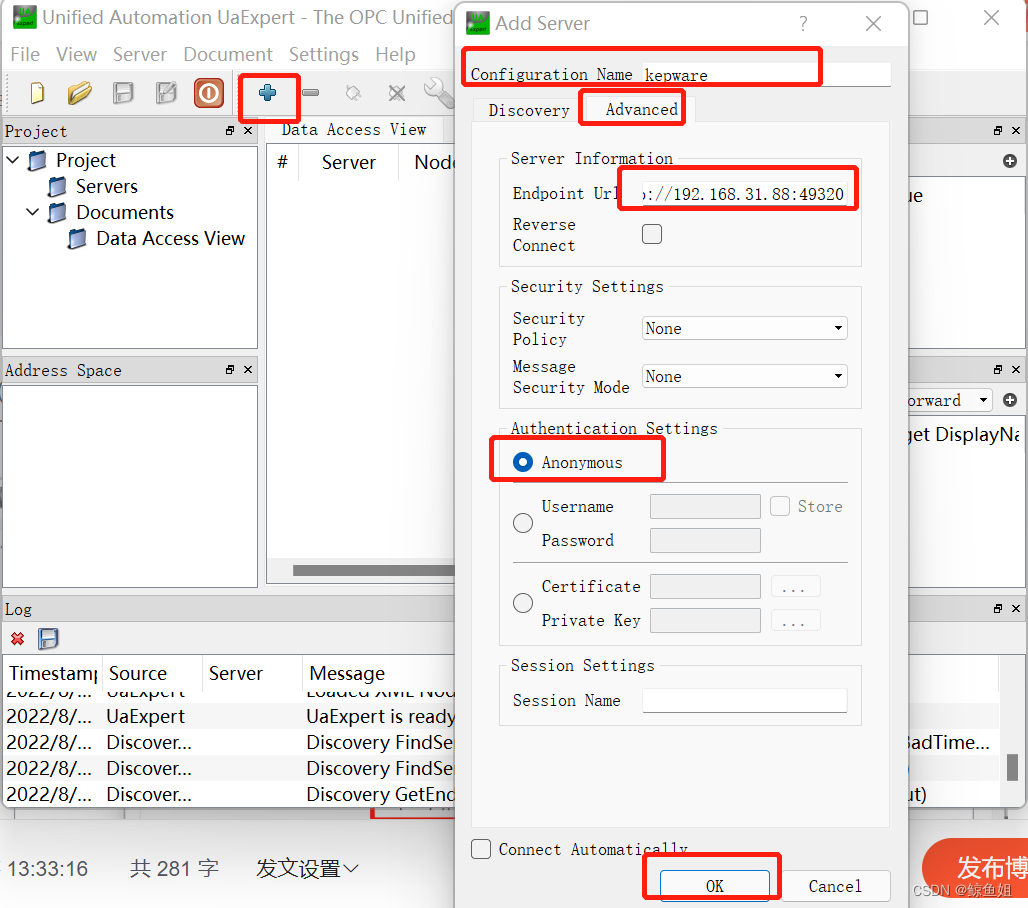The width and height of the screenshot is (1028, 908).
Task: Select Data Access View in Project tree
Action: 170,239
